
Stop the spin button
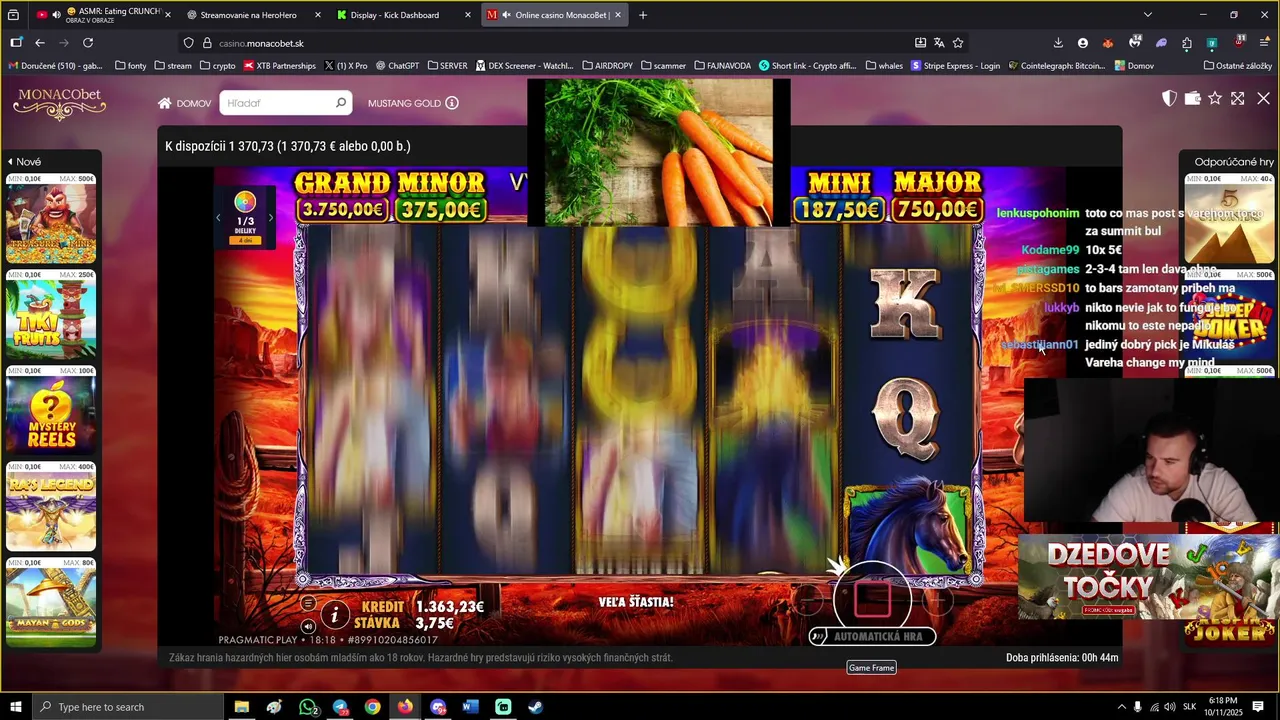(872, 599)
